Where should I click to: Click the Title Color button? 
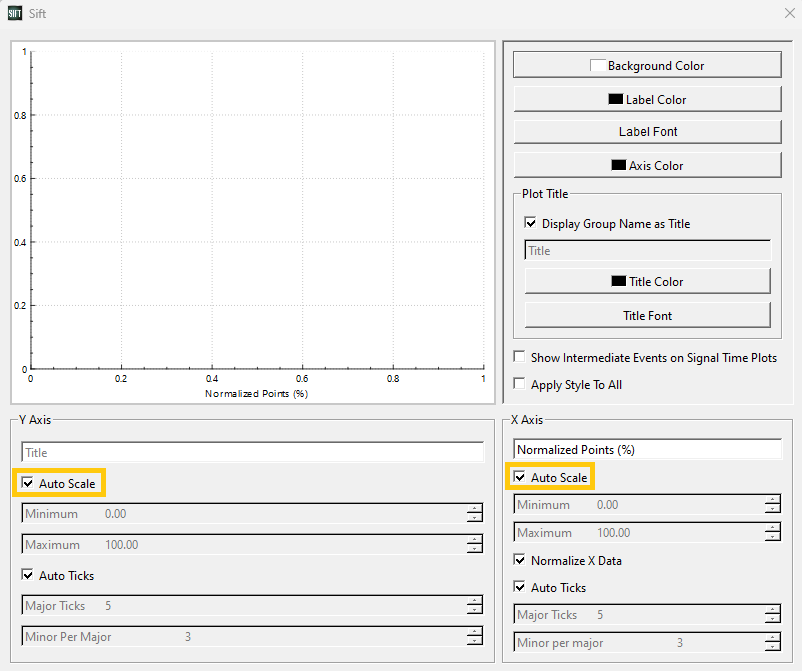[x=647, y=281]
